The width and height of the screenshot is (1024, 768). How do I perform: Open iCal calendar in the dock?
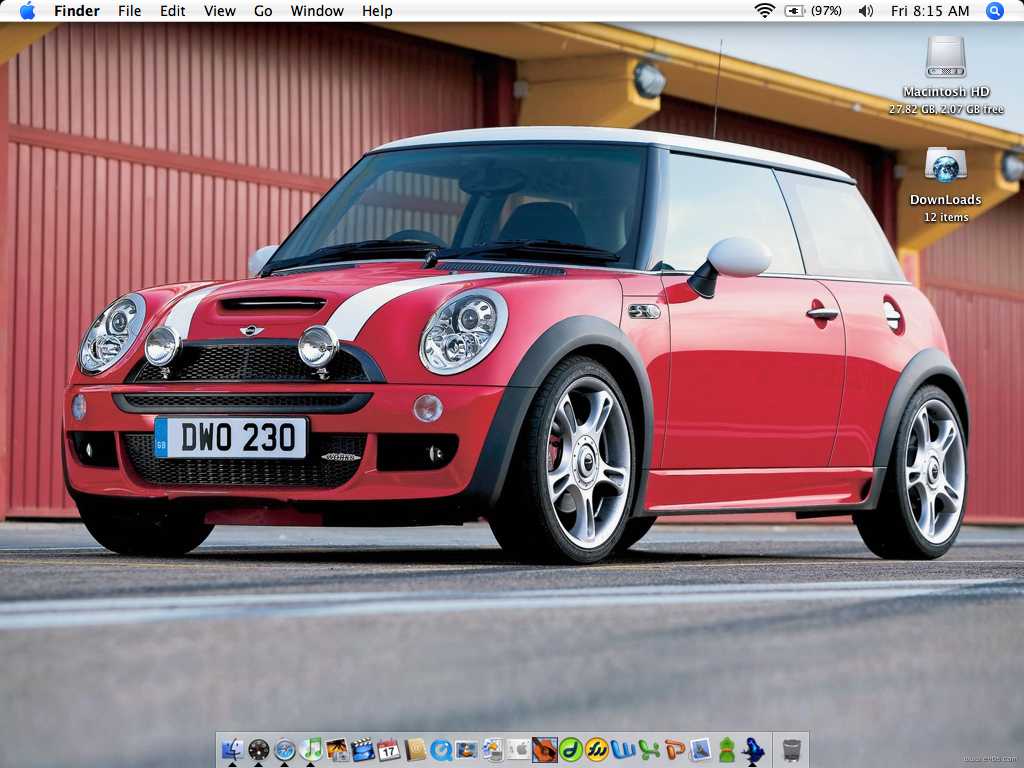[x=389, y=749]
